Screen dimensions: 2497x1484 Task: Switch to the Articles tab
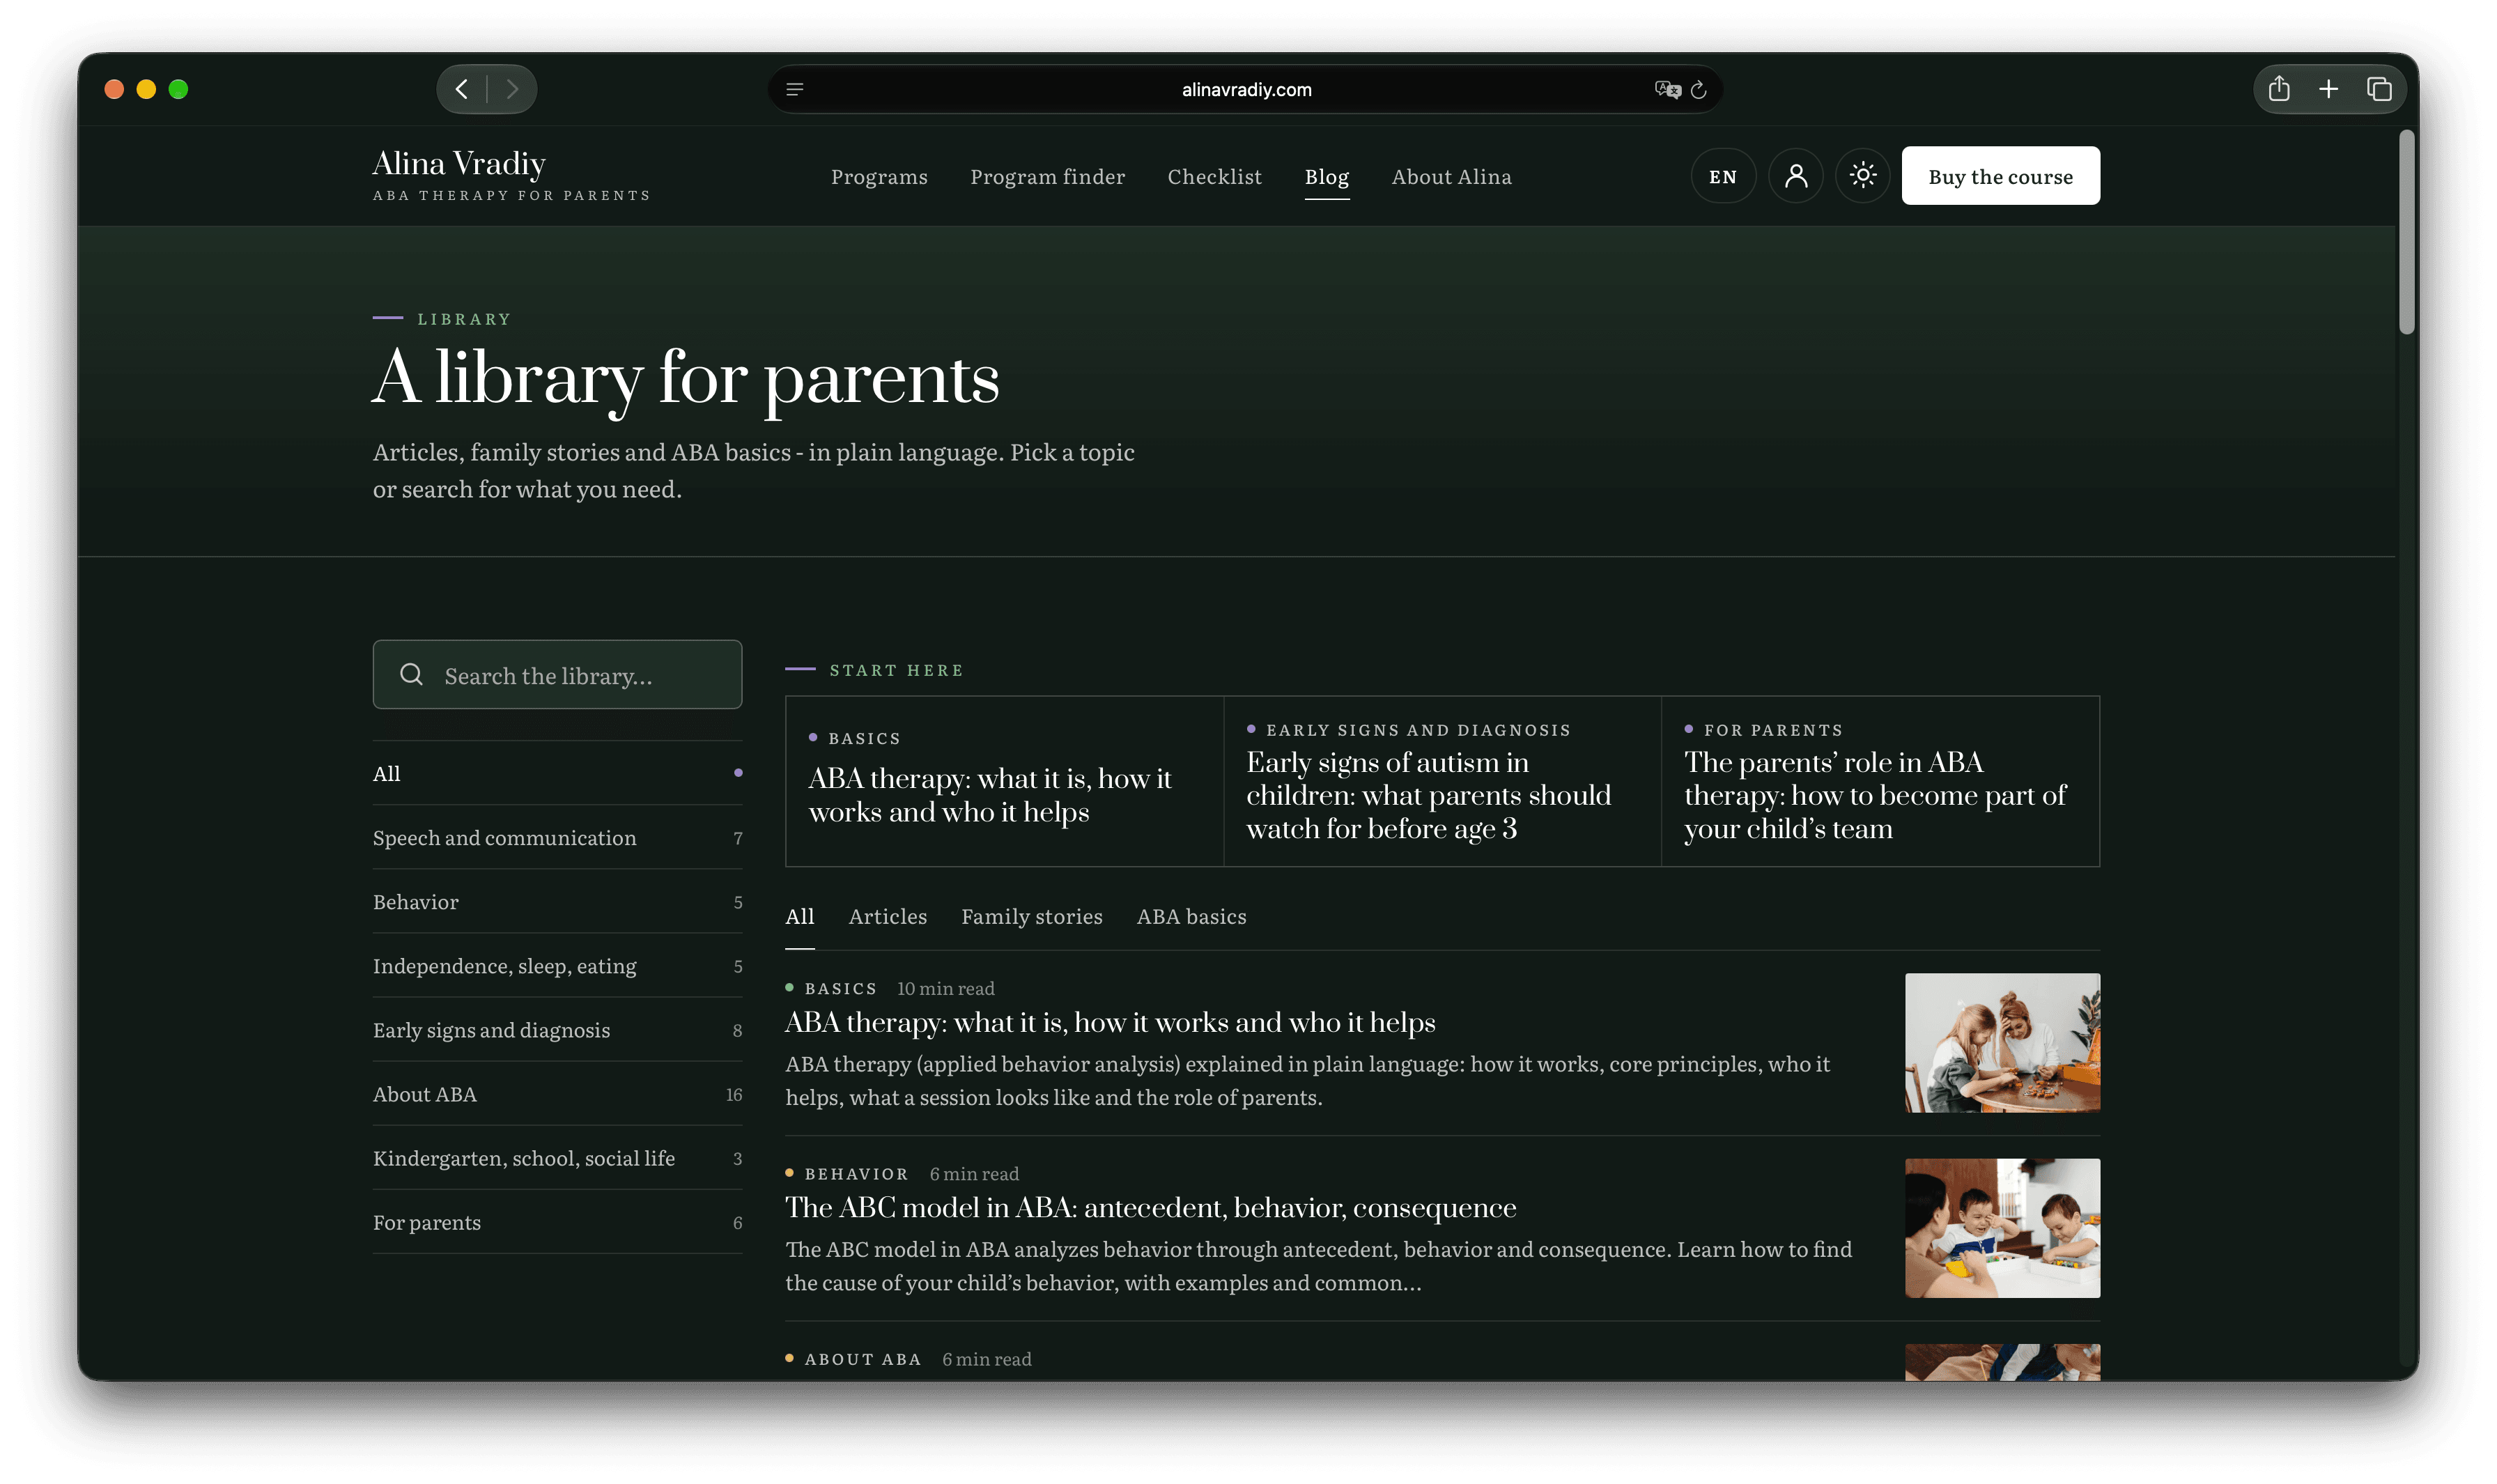(887, 916)
